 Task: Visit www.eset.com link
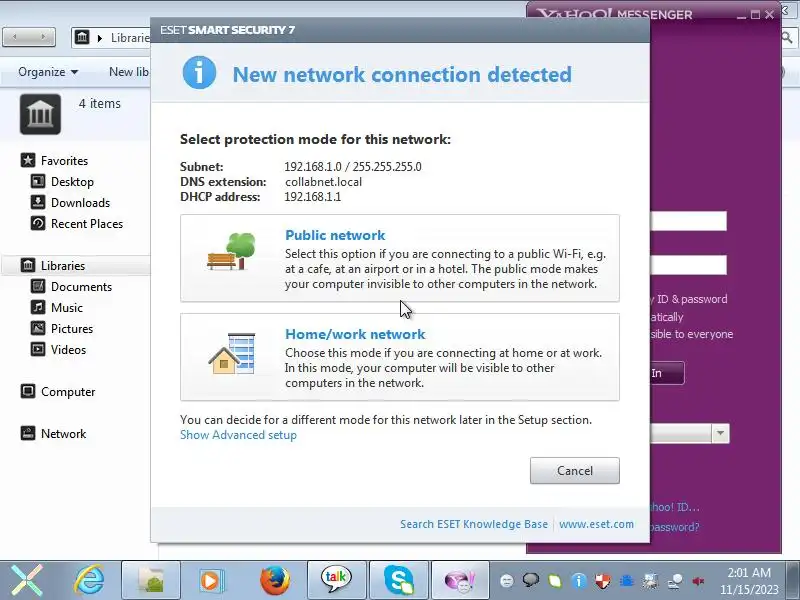pos(596,524)
